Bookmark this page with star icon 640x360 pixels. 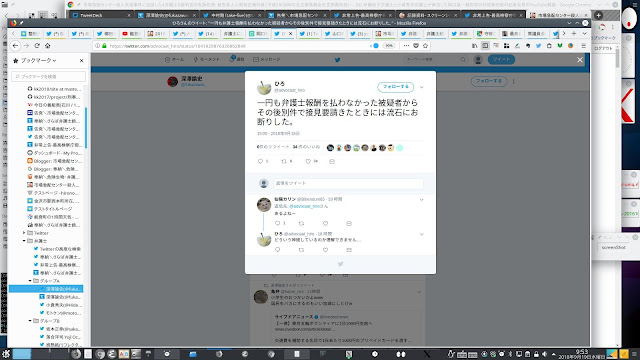tap(425, 46)
